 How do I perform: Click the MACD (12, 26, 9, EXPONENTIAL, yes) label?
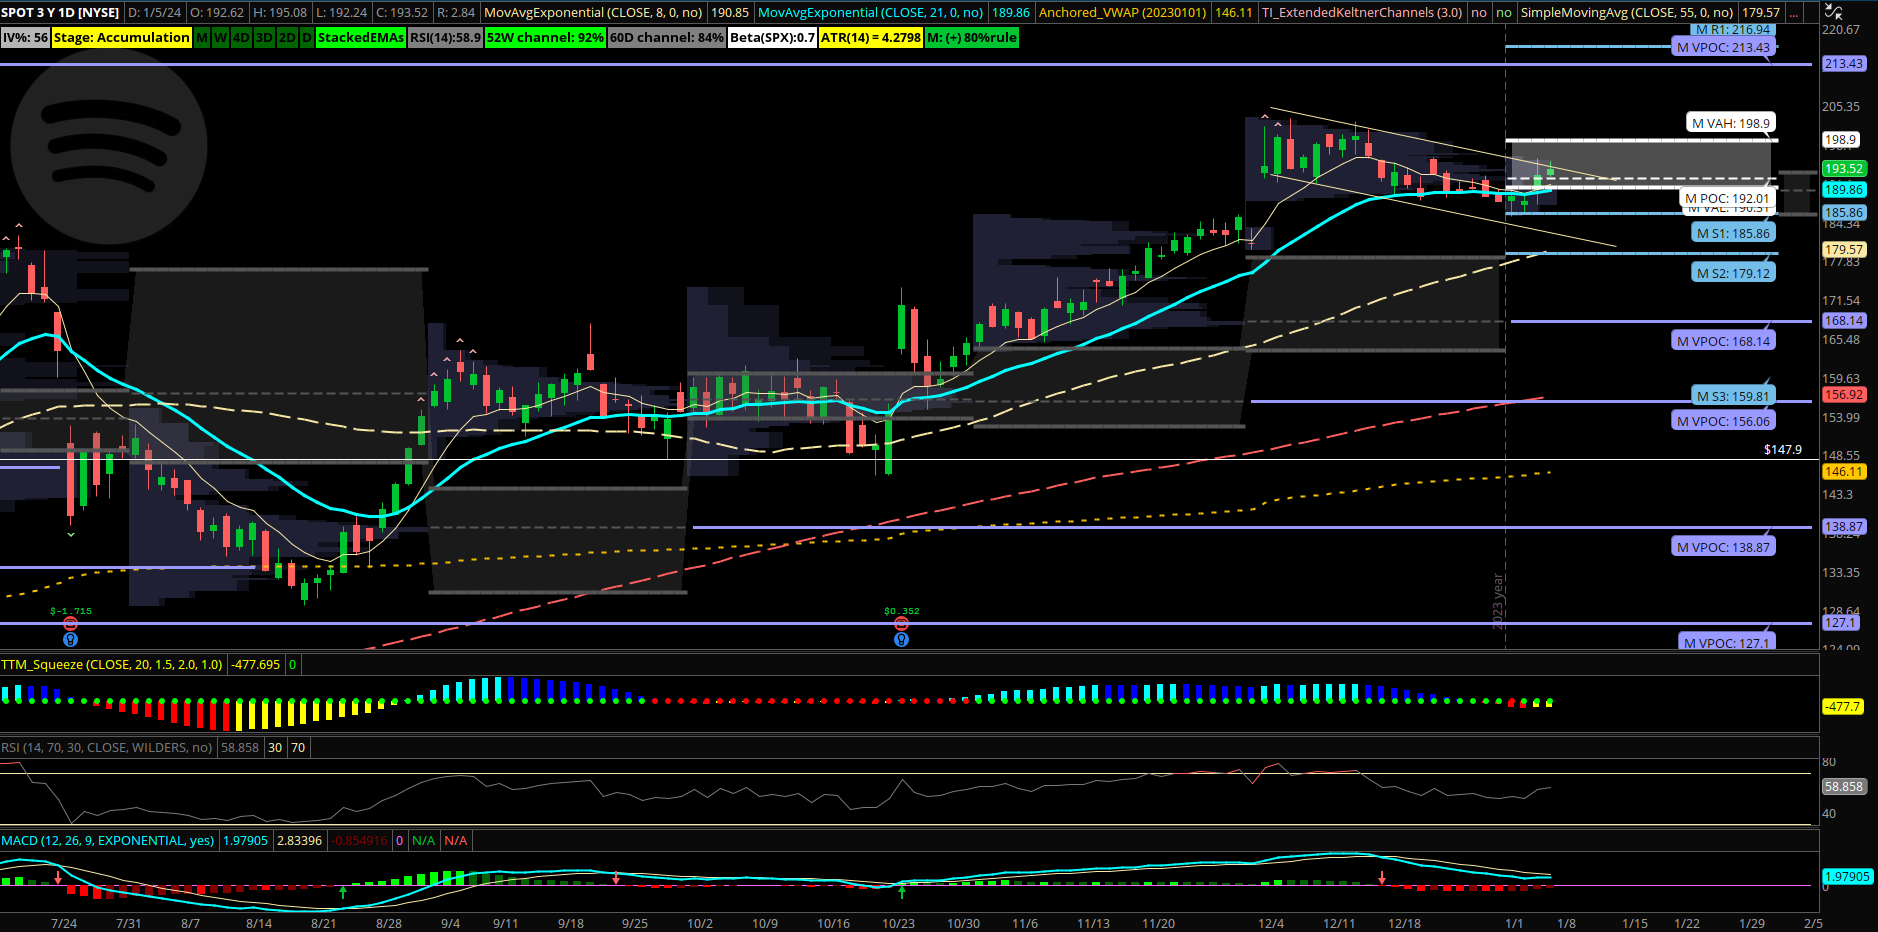(108, 840)
